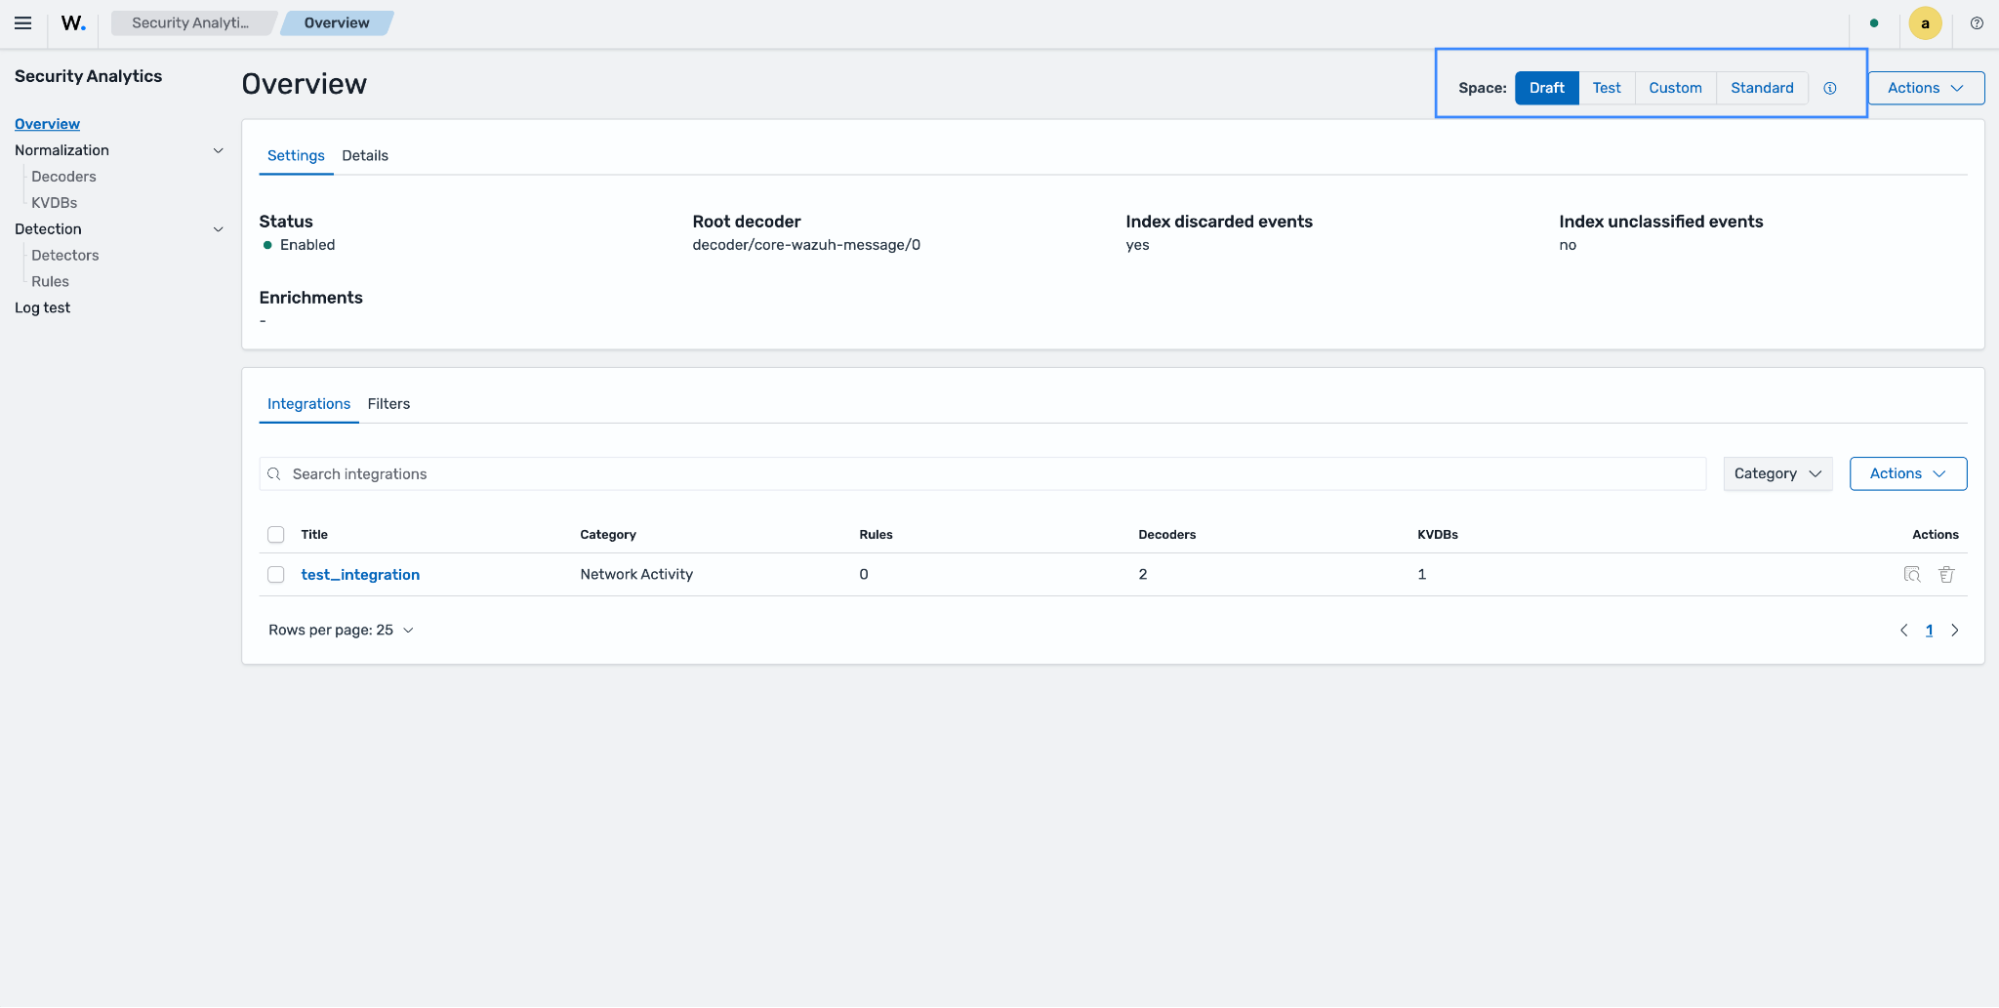This screenshot has width=1999, height=1008.
Task: Select the Integrations tab
Action: (309, 404)
